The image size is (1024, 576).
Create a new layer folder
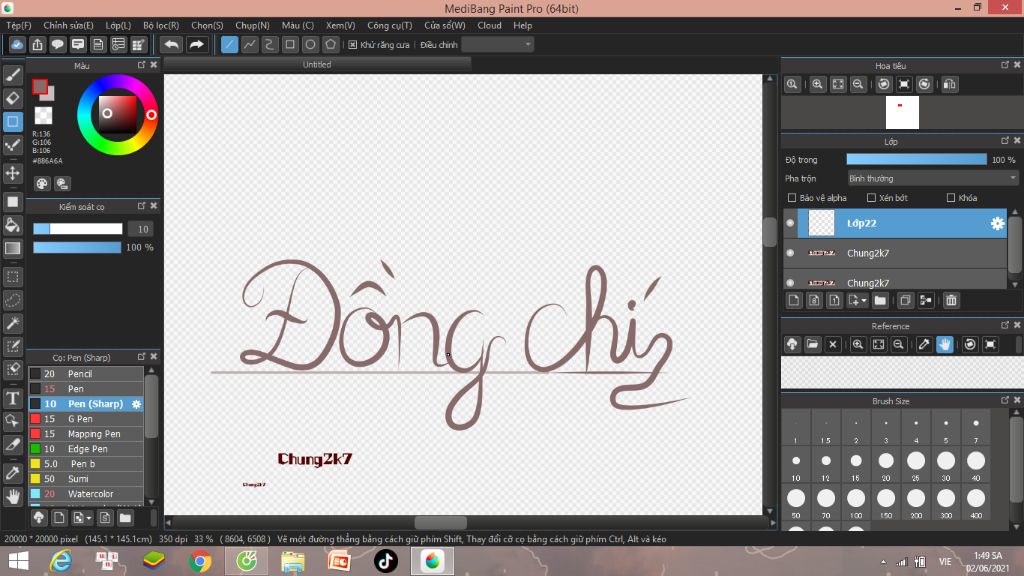880,300
